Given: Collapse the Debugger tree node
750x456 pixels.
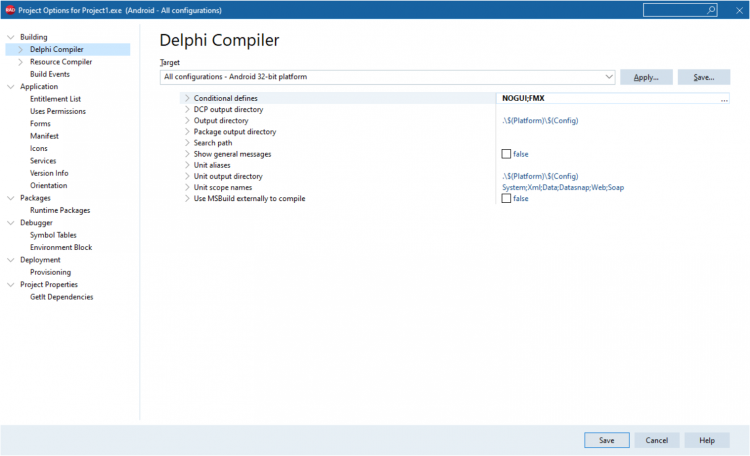Looking at the screenshot, I should [11, 222].
